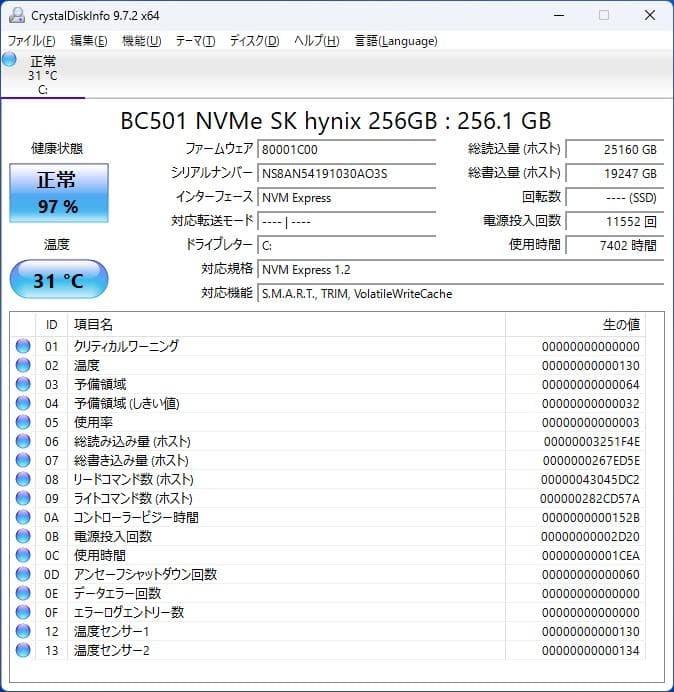Click raw value 00000003251F4E
The height and width of the screenshot is (692, 674).
pyautogui.click(x=591, y=441)
